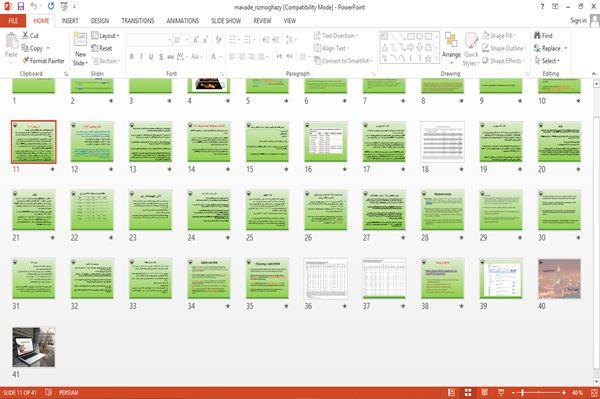Screen dimensions: 600x399
Task: Click Sign in link
Action: [578, 21]
